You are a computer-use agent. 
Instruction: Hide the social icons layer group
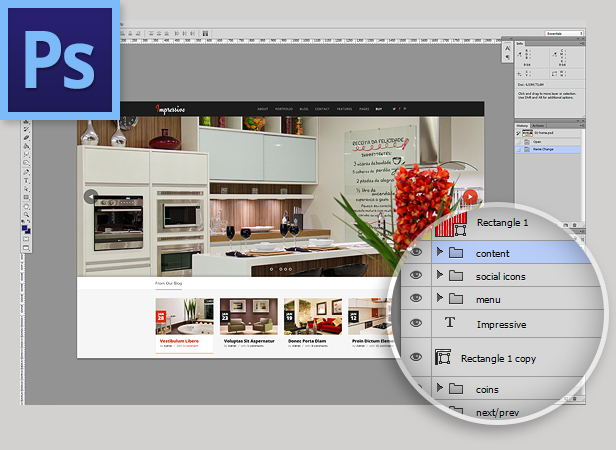tap(416, 275)
